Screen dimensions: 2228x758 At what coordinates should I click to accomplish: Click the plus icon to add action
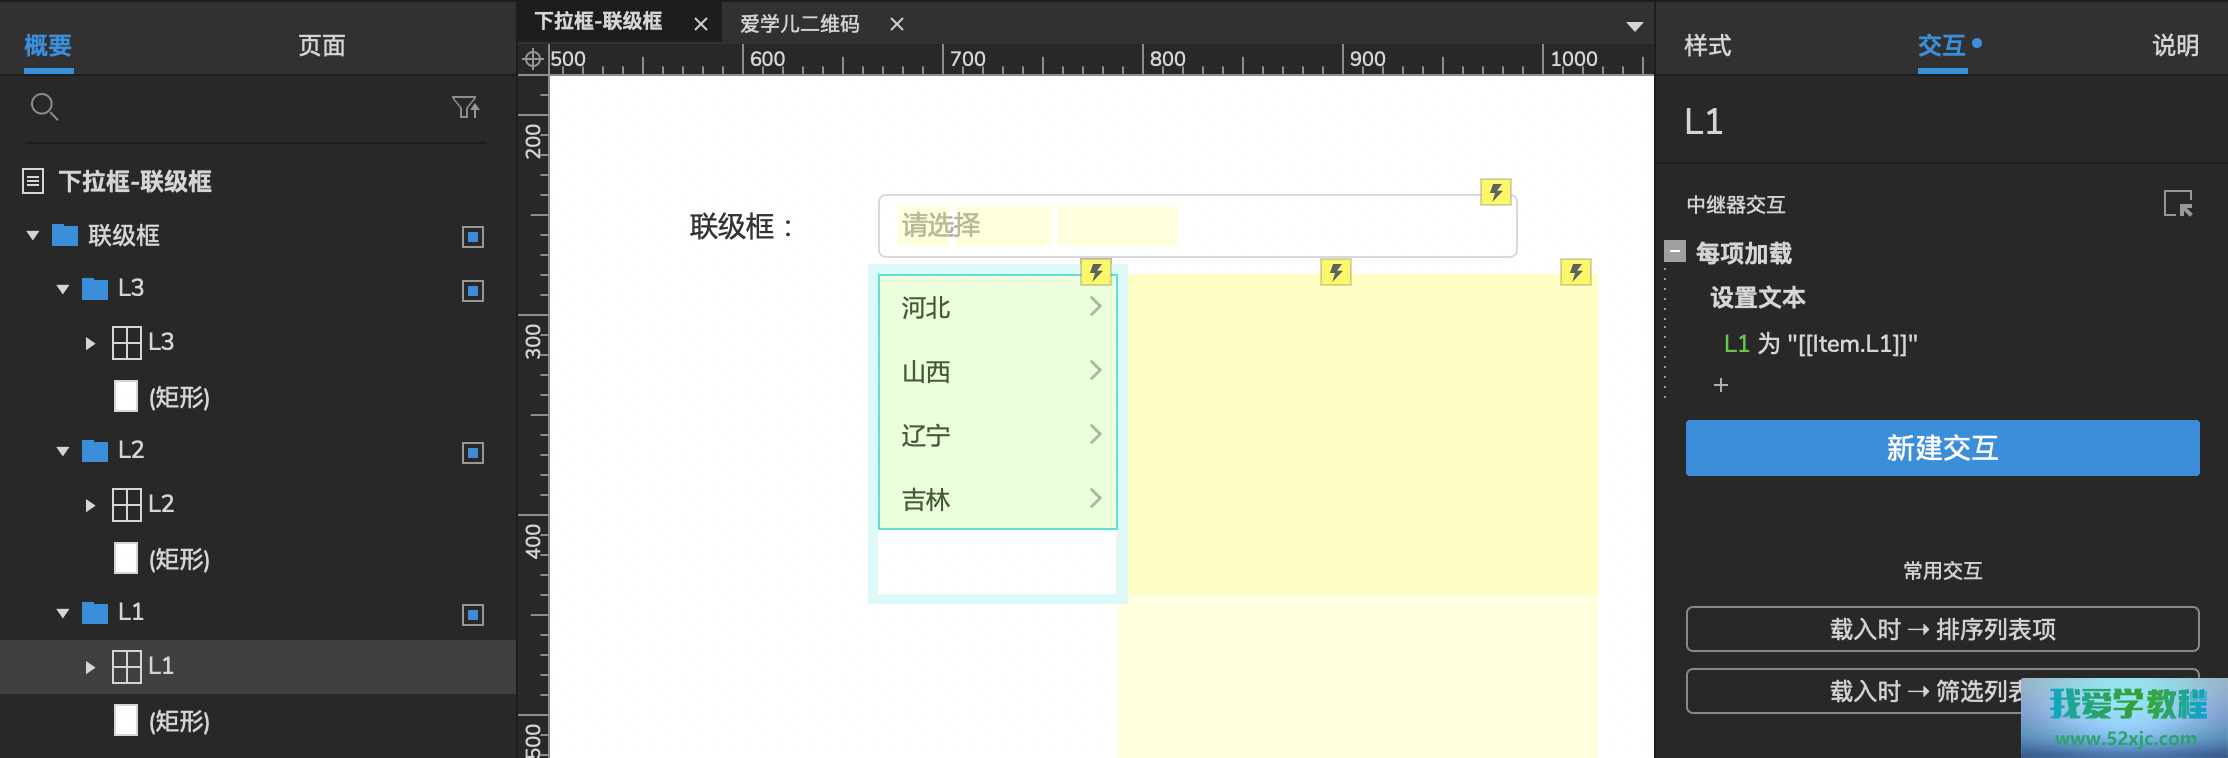point(1720,385)
